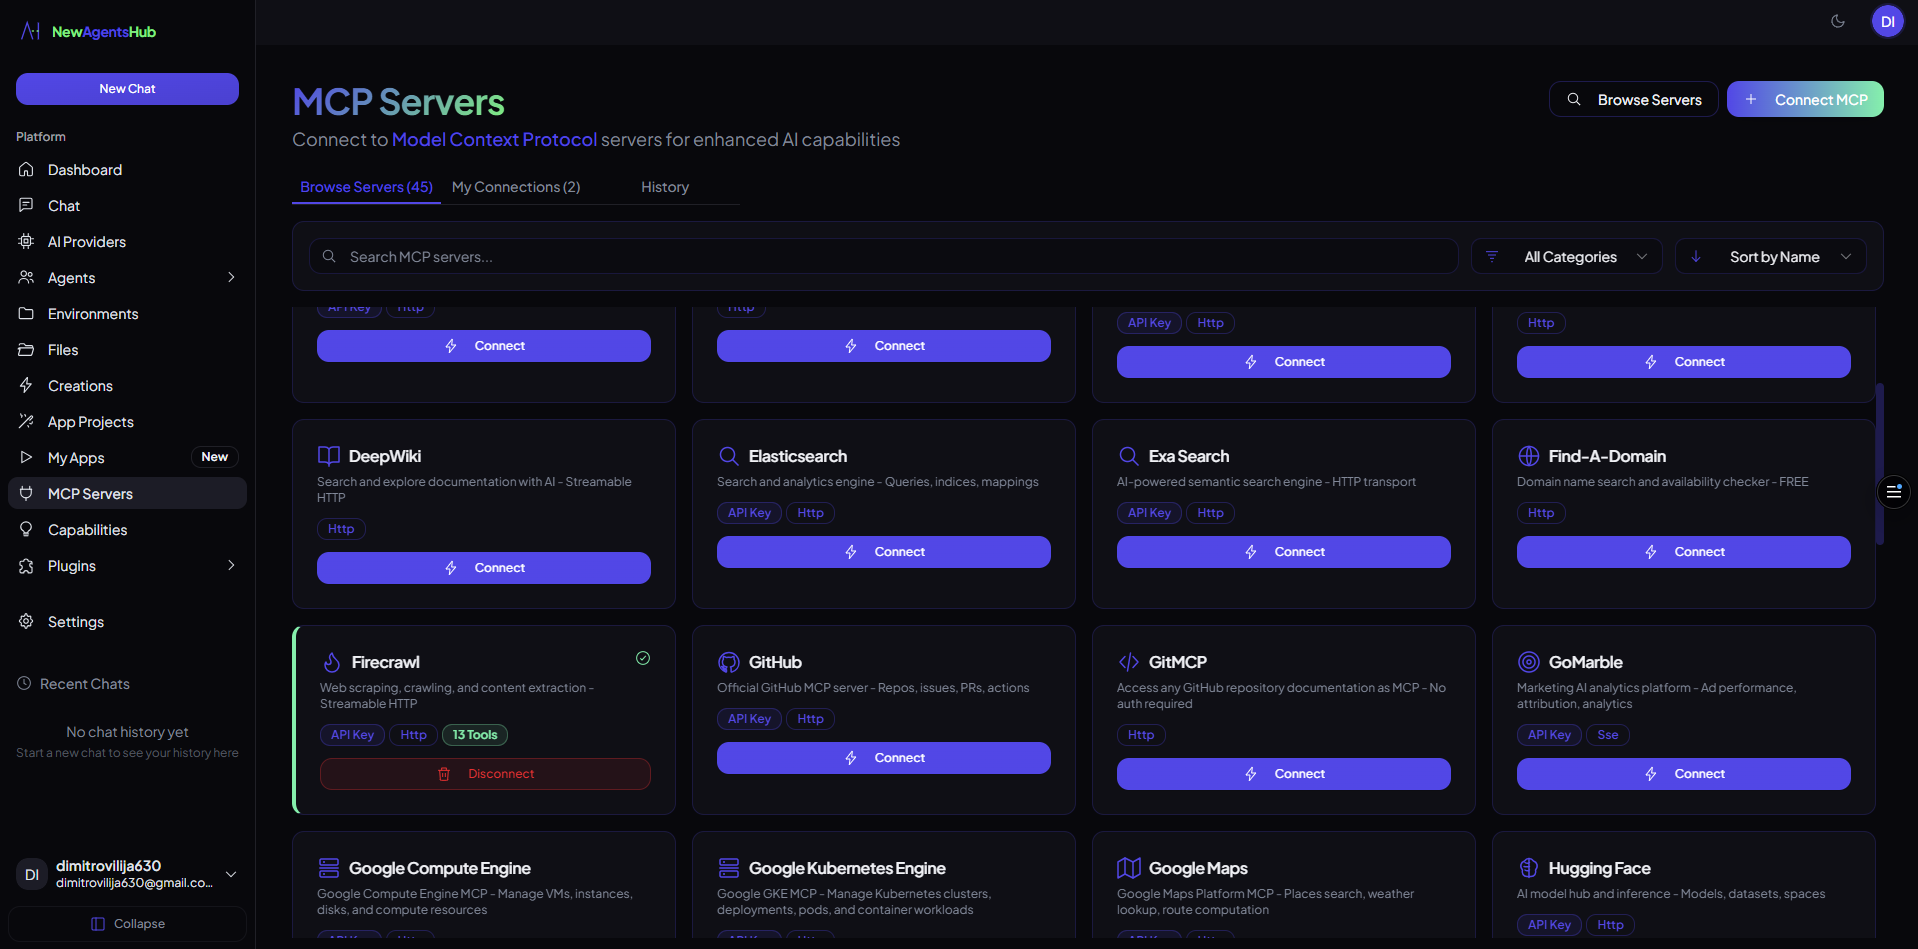Click the Plugins puzzle icon
The height and width of the screenshot is (949, 1918).
tap(26, 566)
